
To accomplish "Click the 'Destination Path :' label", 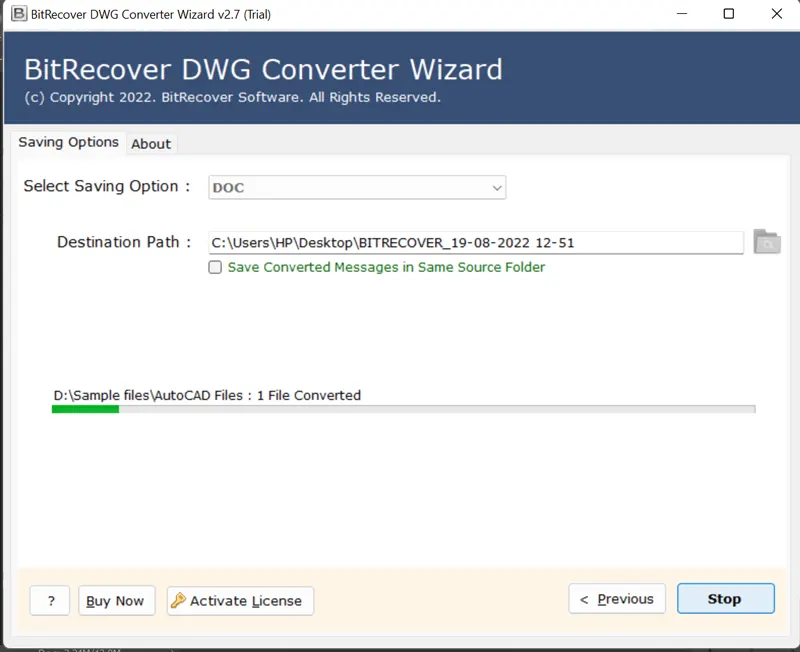I will pos(124,242).
